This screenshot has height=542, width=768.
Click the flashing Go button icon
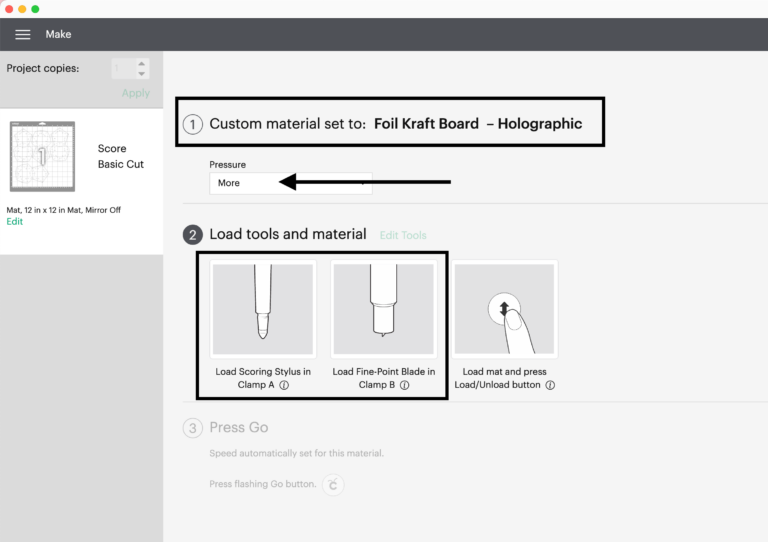coord(334,485)
